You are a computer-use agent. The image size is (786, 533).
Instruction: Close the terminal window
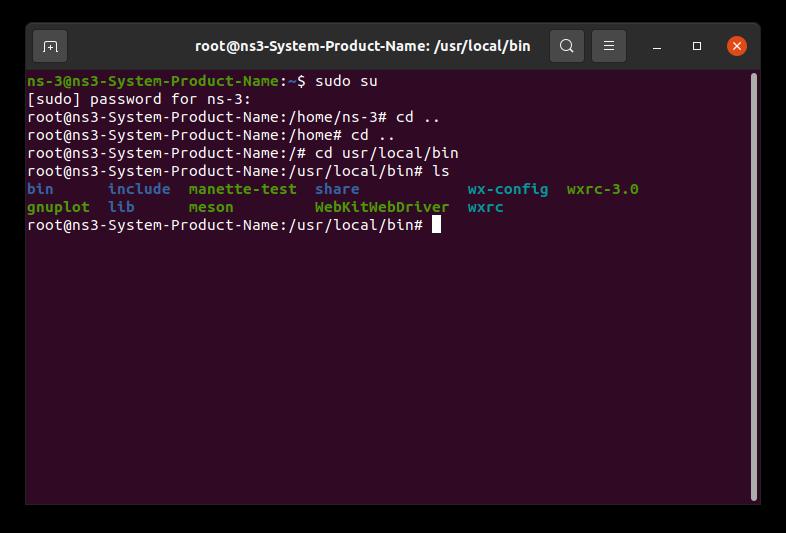coord(737,46)
